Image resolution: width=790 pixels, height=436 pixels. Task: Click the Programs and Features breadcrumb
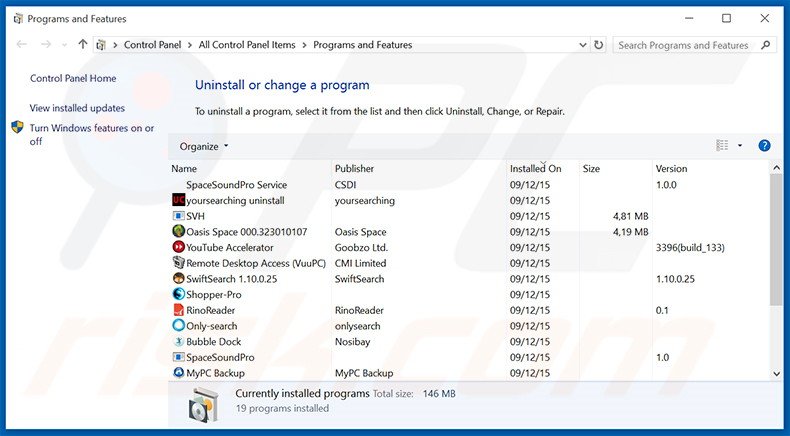[x=362, y=45]
